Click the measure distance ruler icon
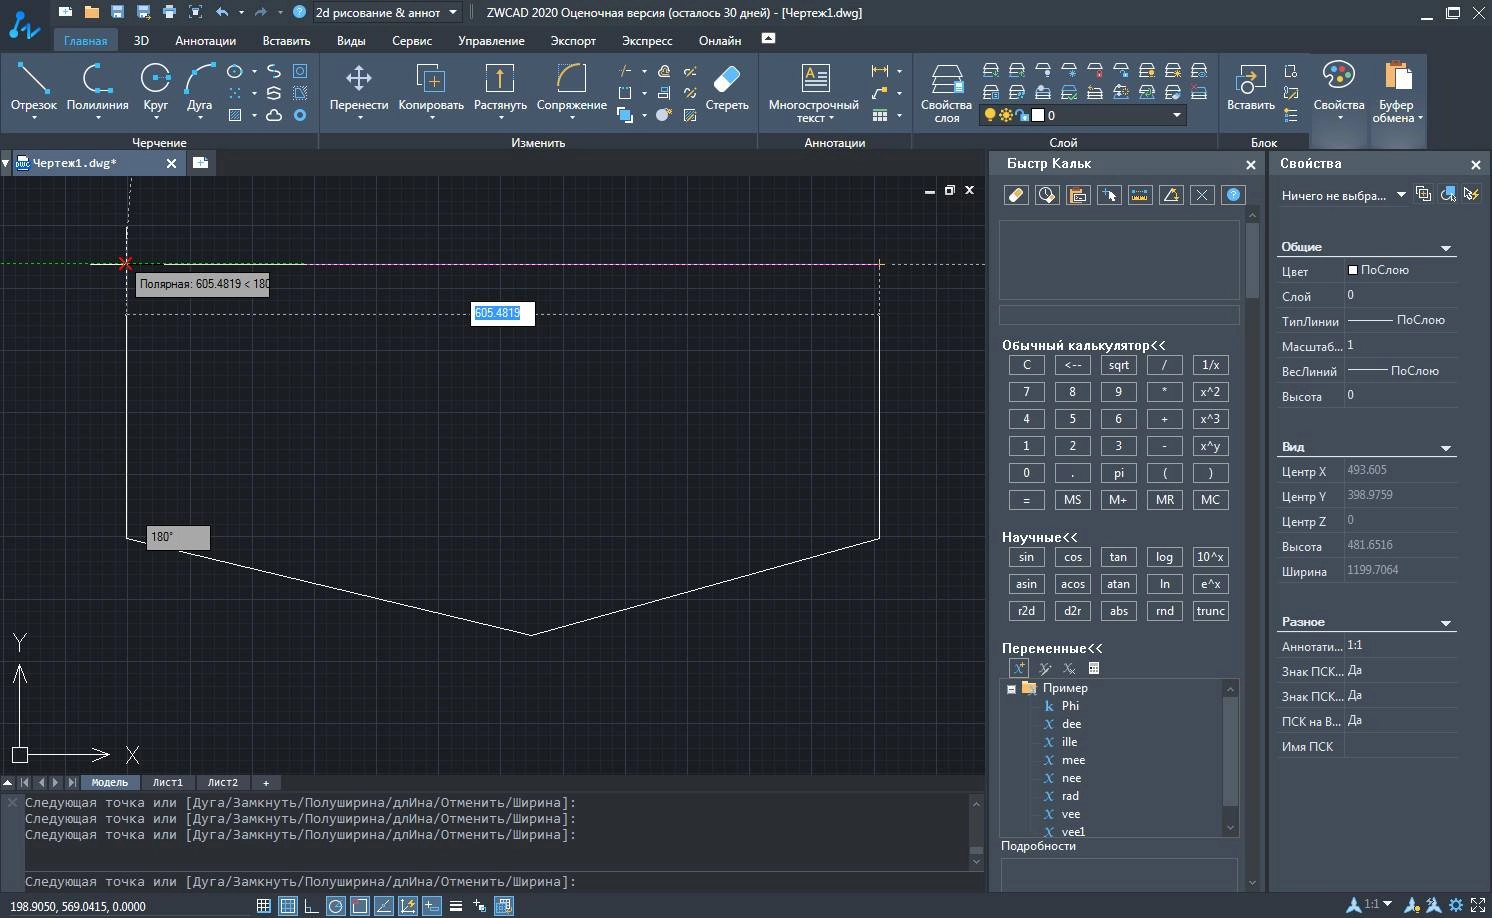 tap(1140, 195)
